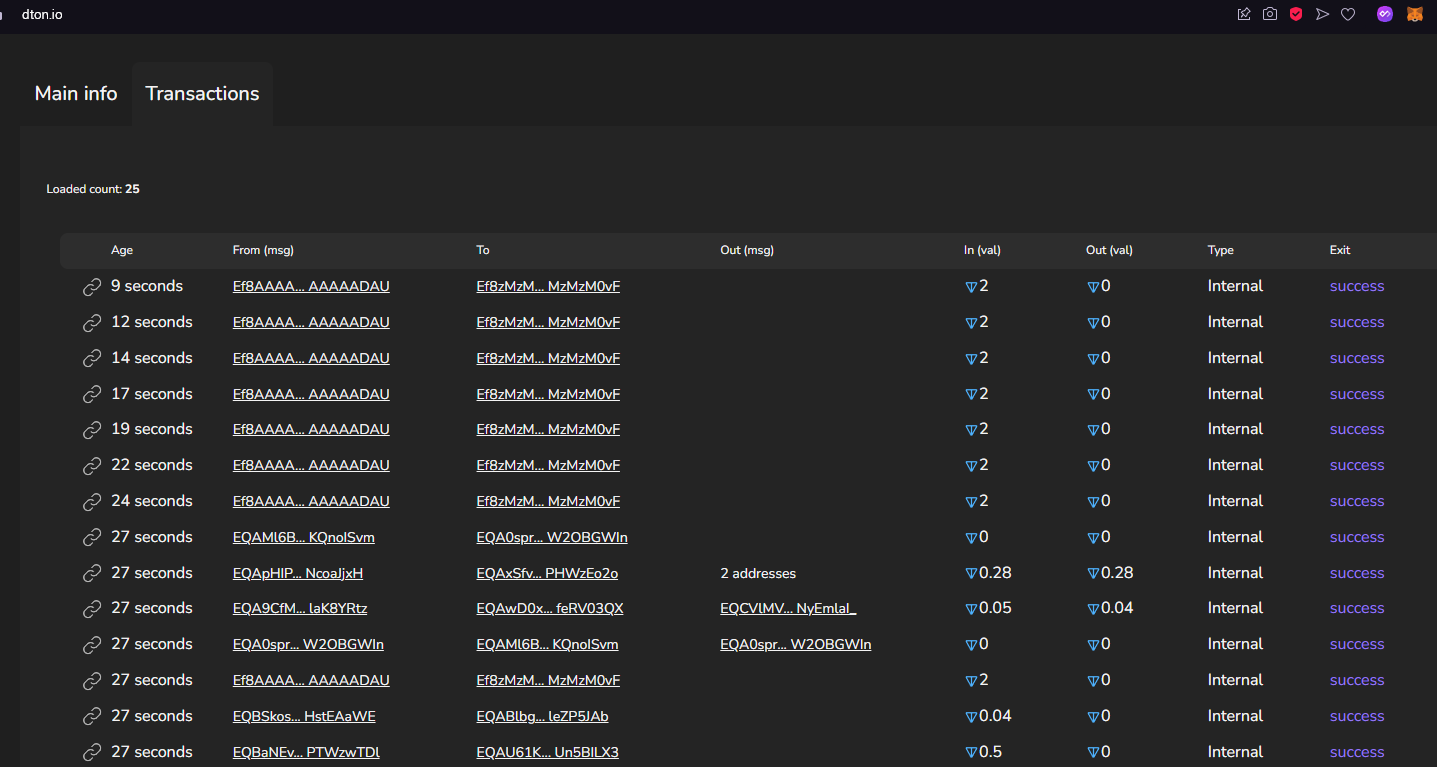
Task: Open chain link icon for 9 seconds transaction
Action: (x=92, y=287)
